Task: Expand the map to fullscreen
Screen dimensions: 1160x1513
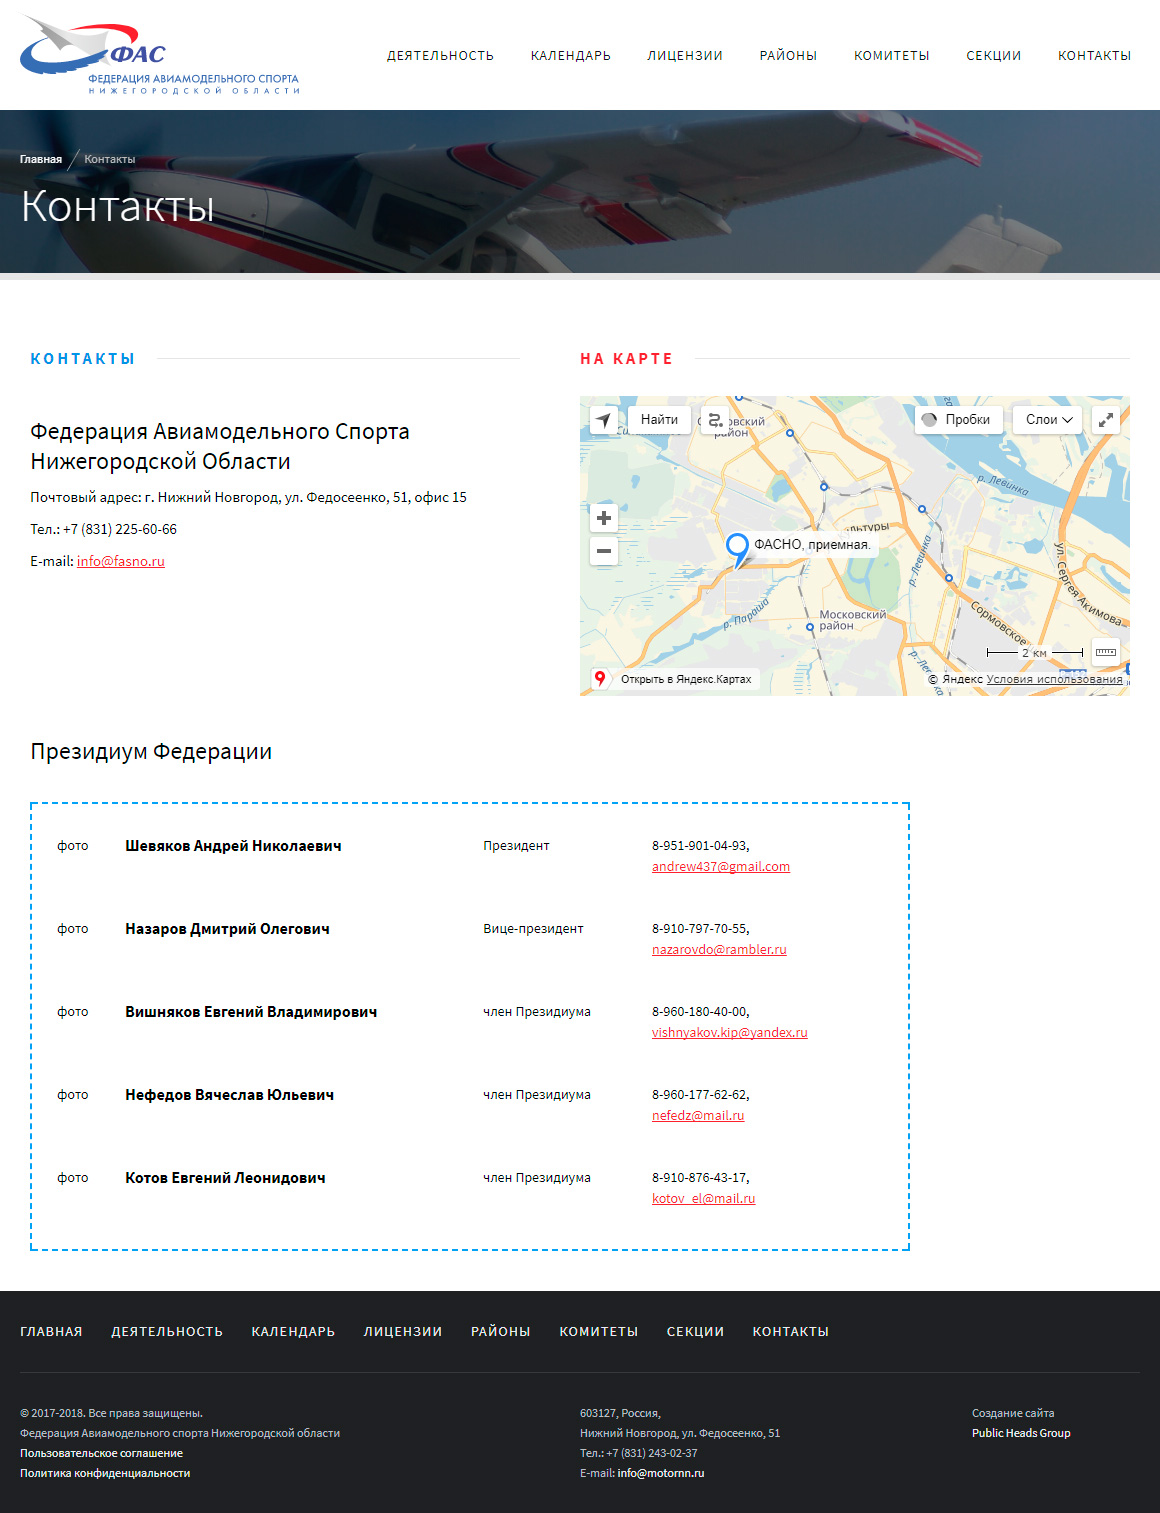Action: coord(1106,420)
